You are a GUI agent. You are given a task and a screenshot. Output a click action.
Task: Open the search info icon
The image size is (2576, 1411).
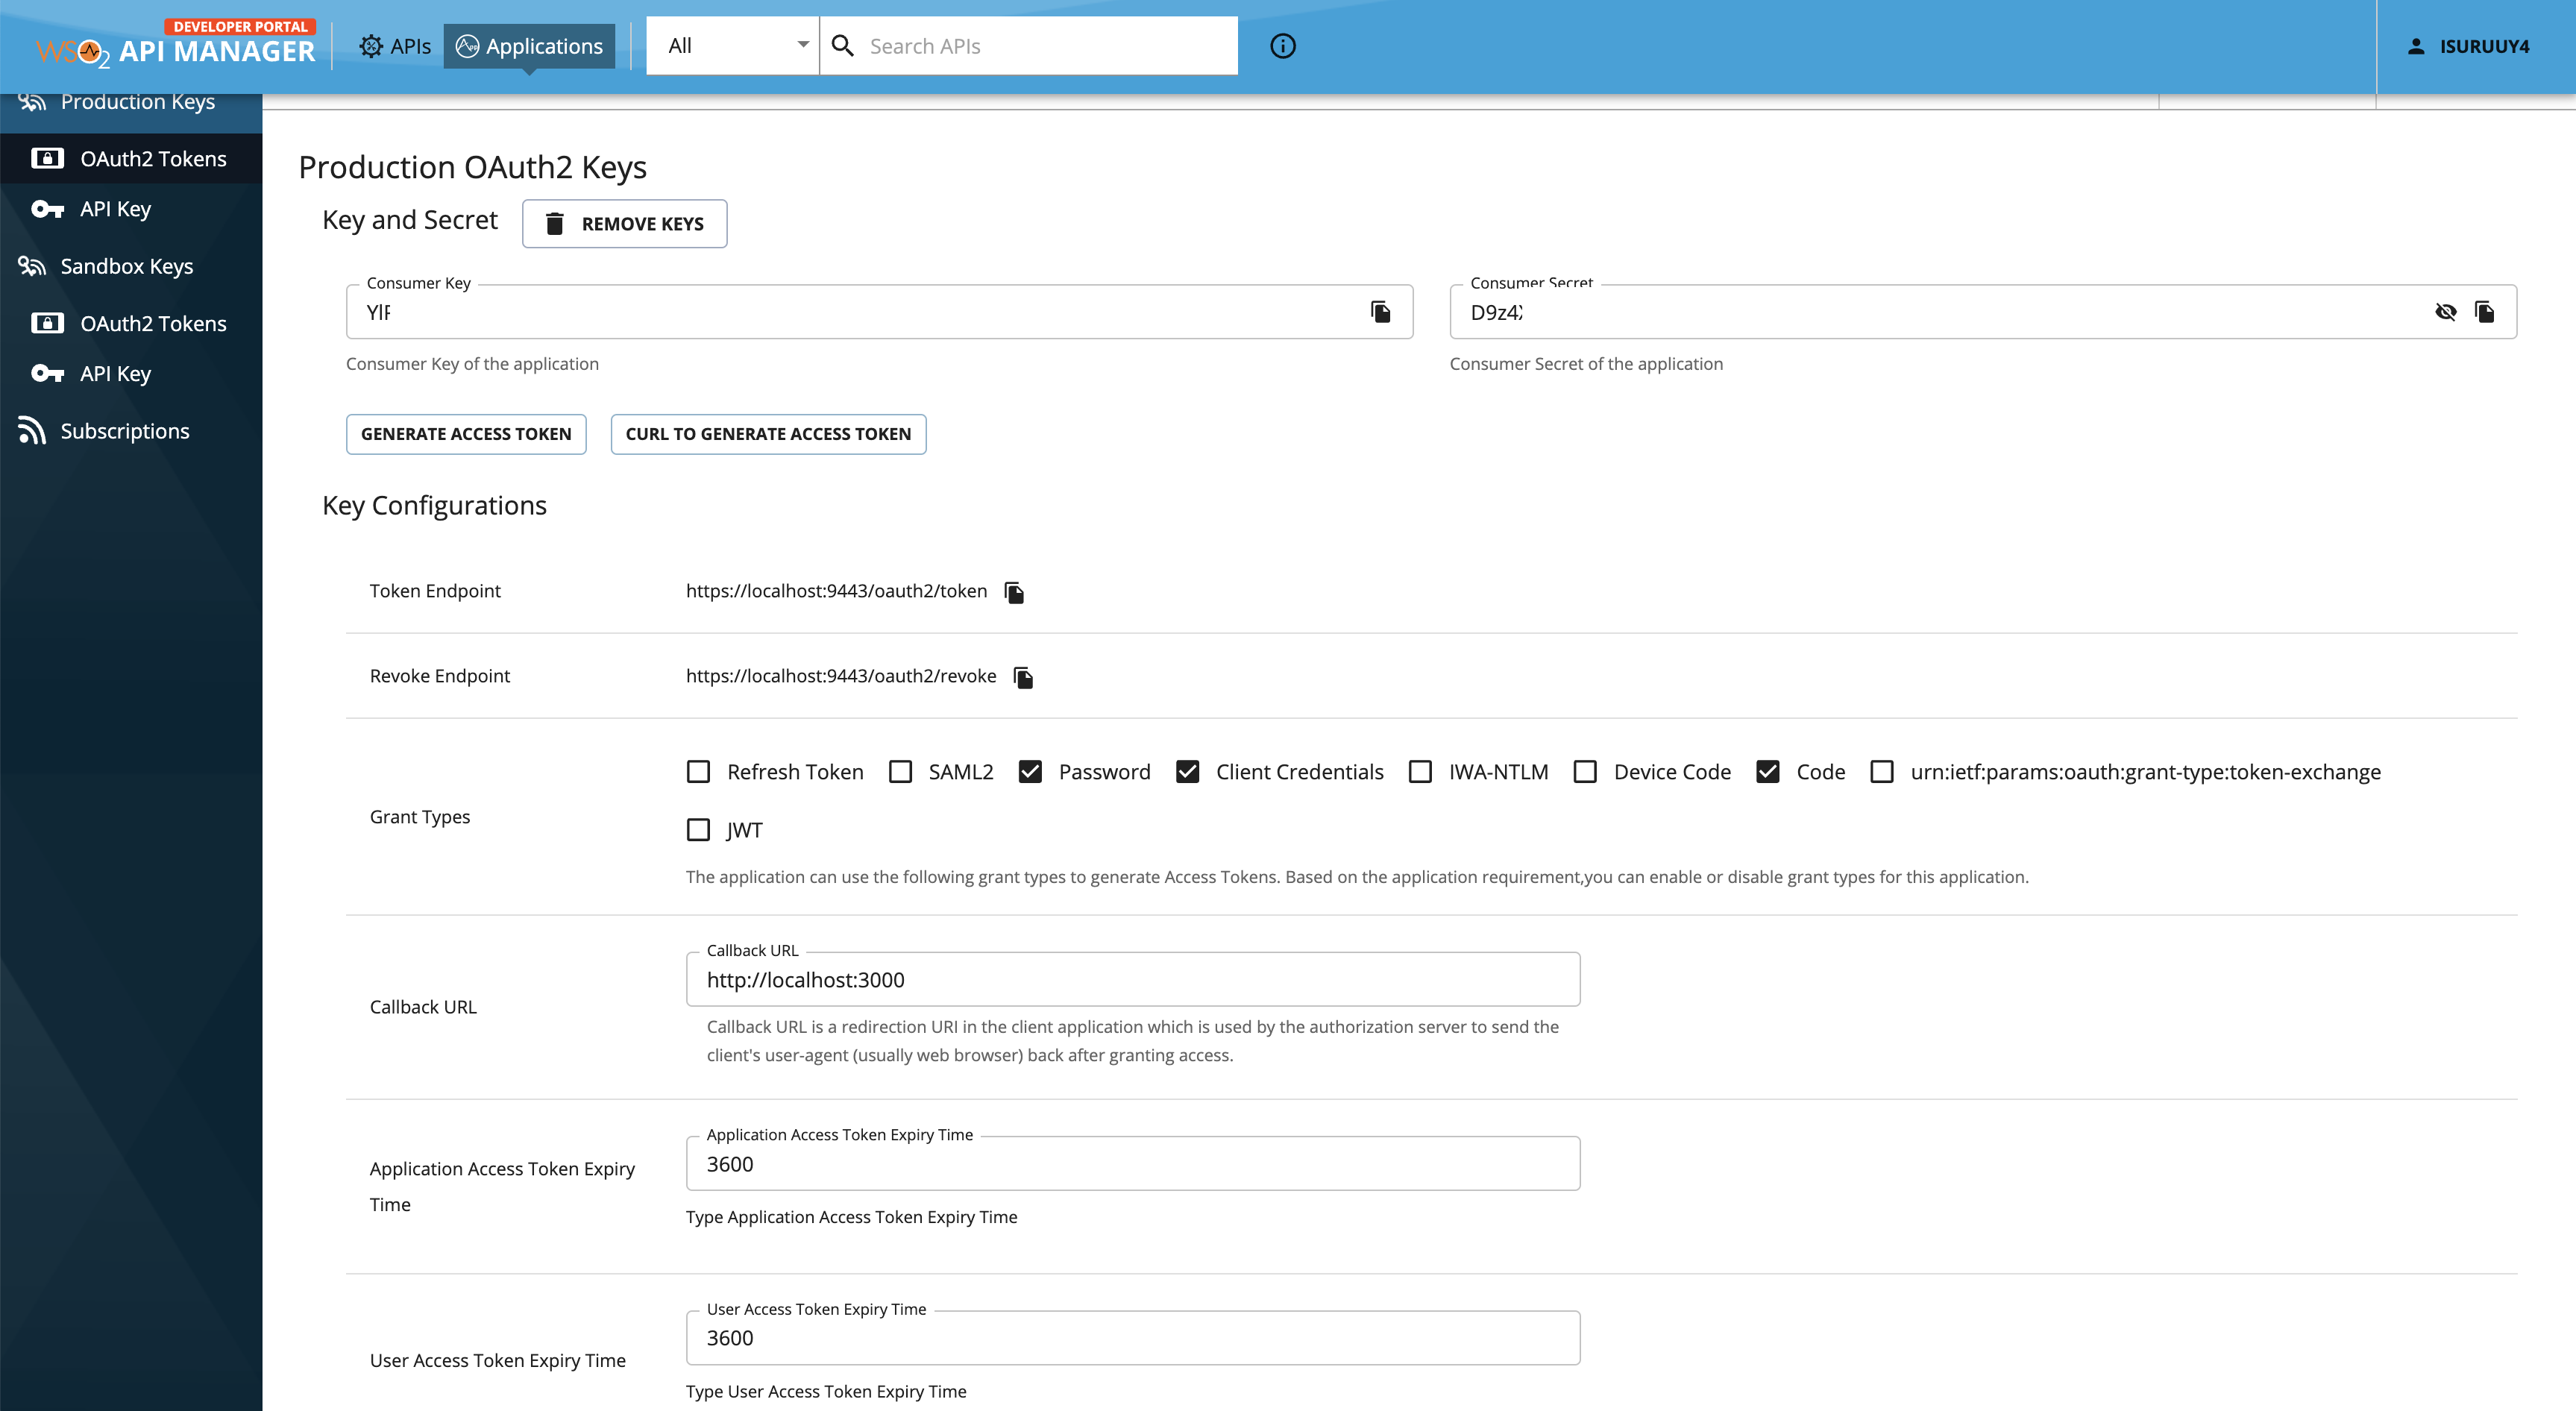[1283, 46]
